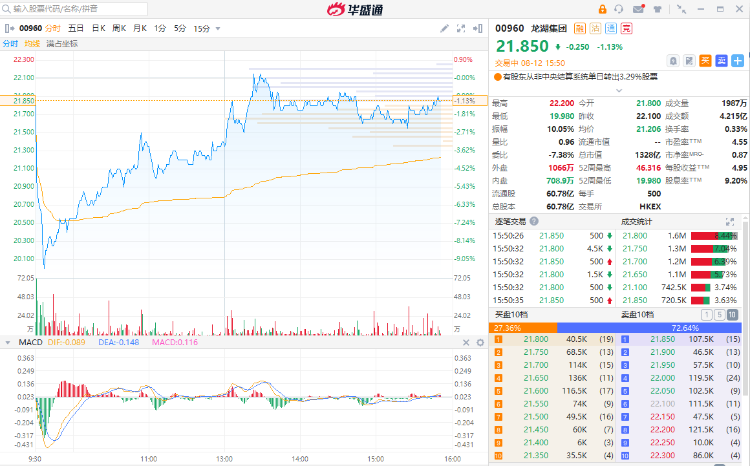Click the 21.800 volume stat bar 8.44%
Screen dimensions: 750x466
click(x=714, y=236)
